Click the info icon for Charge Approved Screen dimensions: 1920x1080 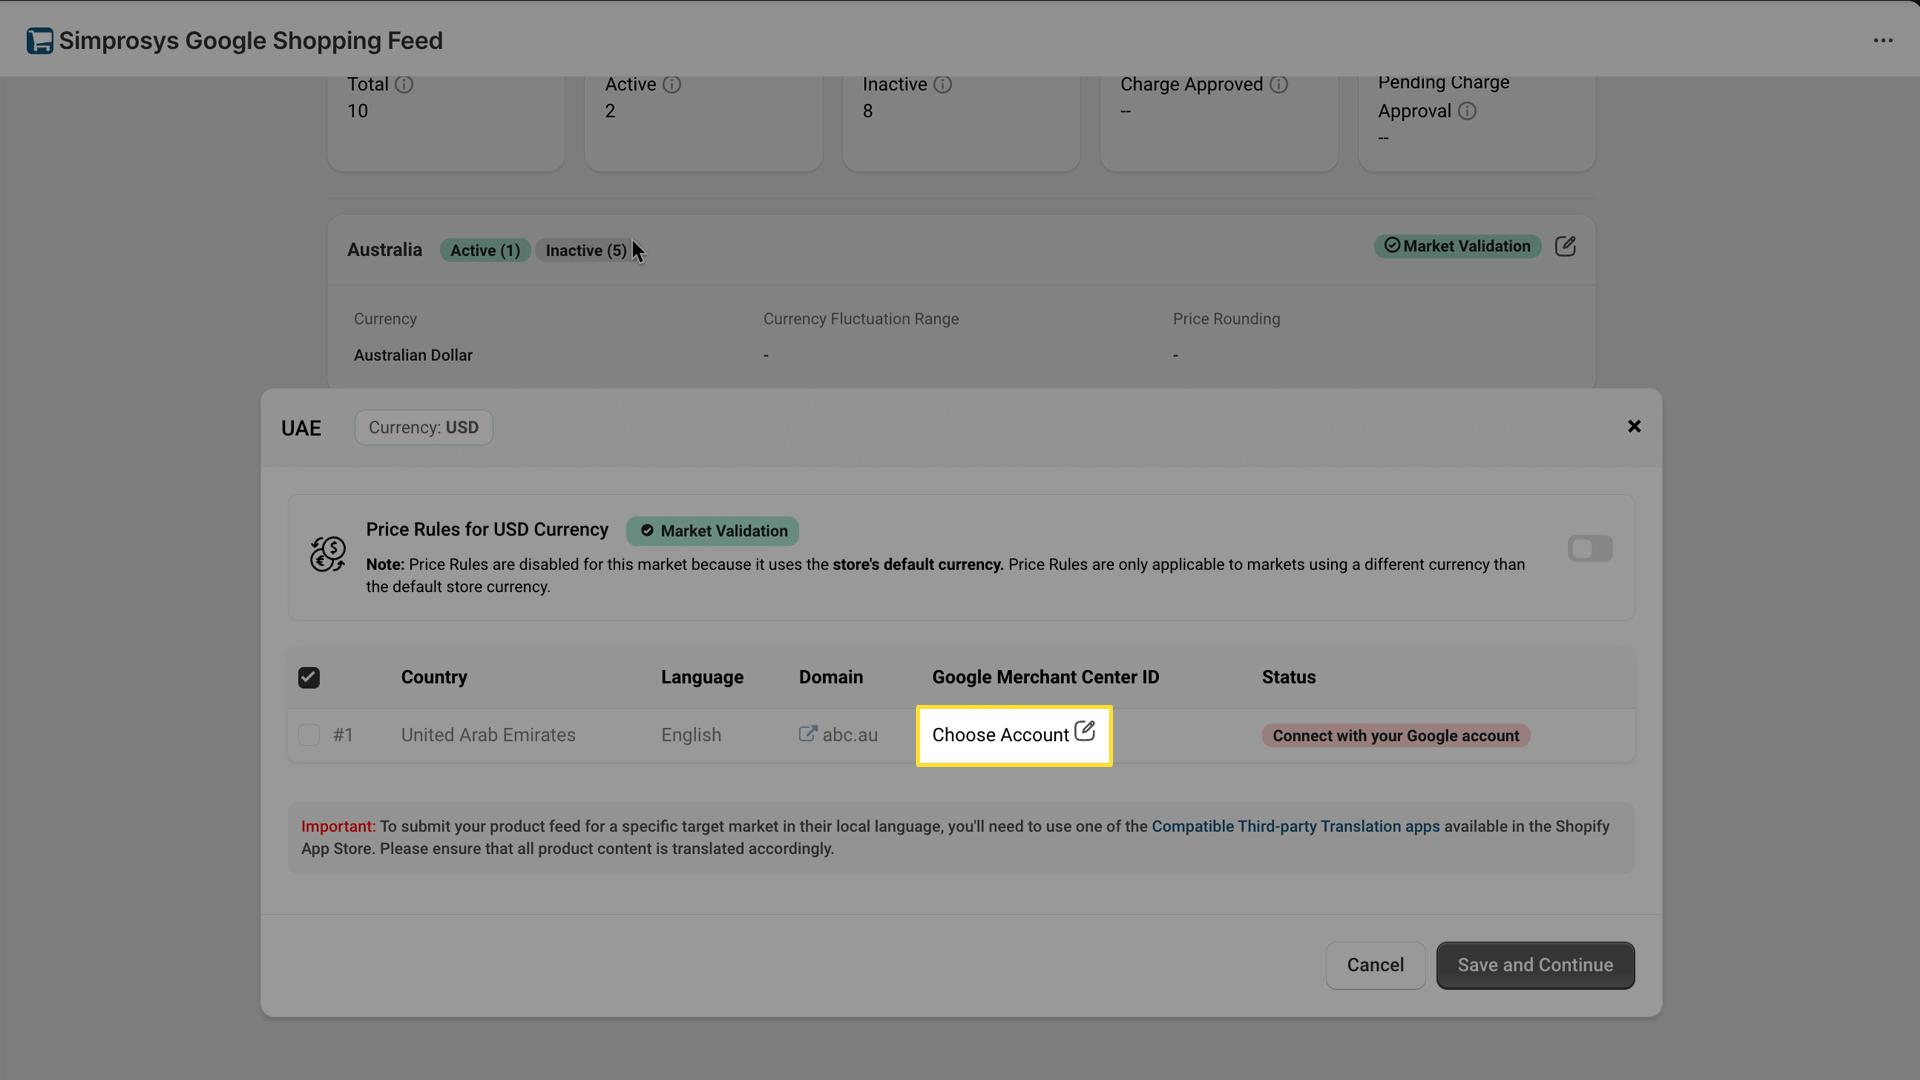pyautogui.click(x=1280, y=85)
